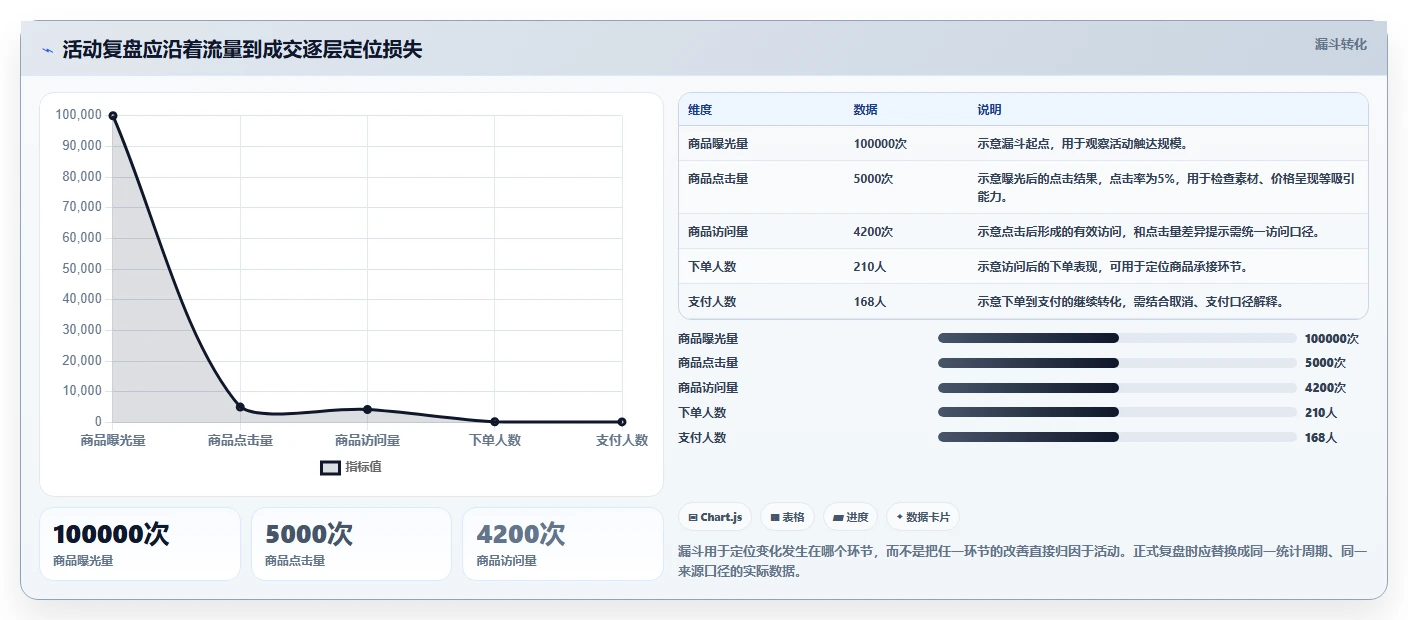Click the 168人 cell in the table
1408x620 pixels.
coord(870,302)
